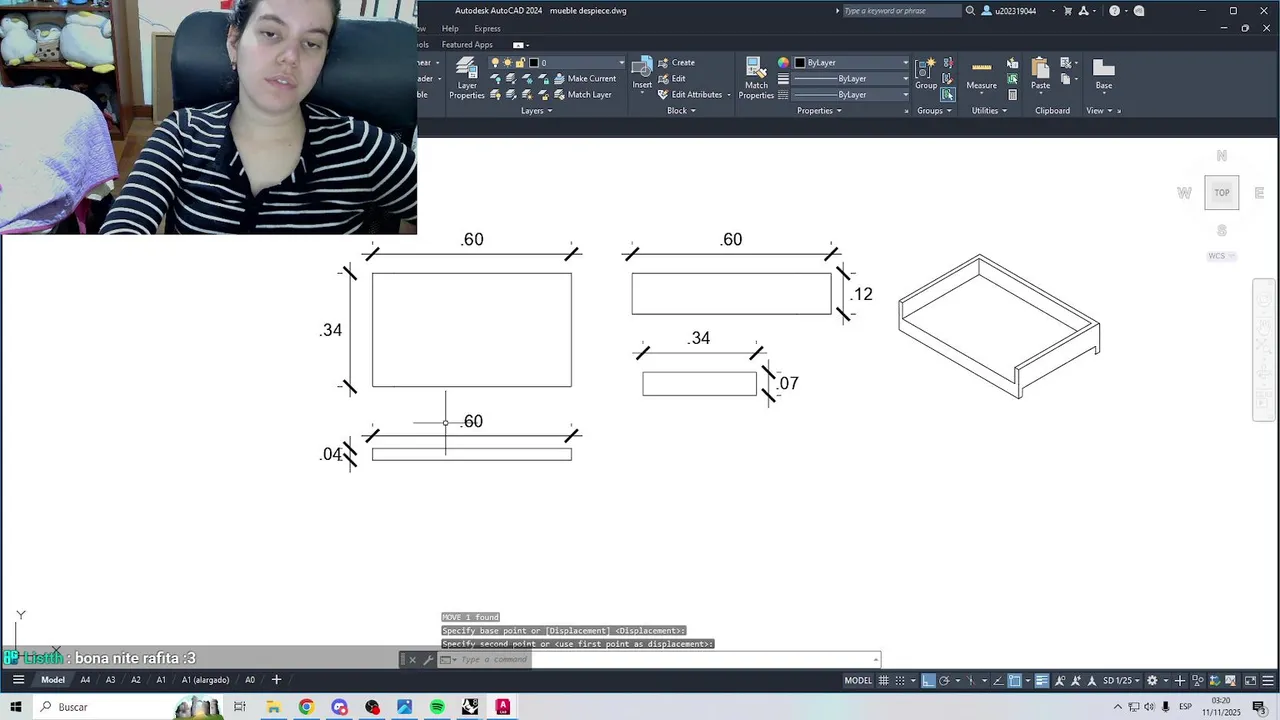The width and height of the screenshot is (1280, 720).
Task: Open Google Chrome from the taskbar
Action: (x=306, y=707)
